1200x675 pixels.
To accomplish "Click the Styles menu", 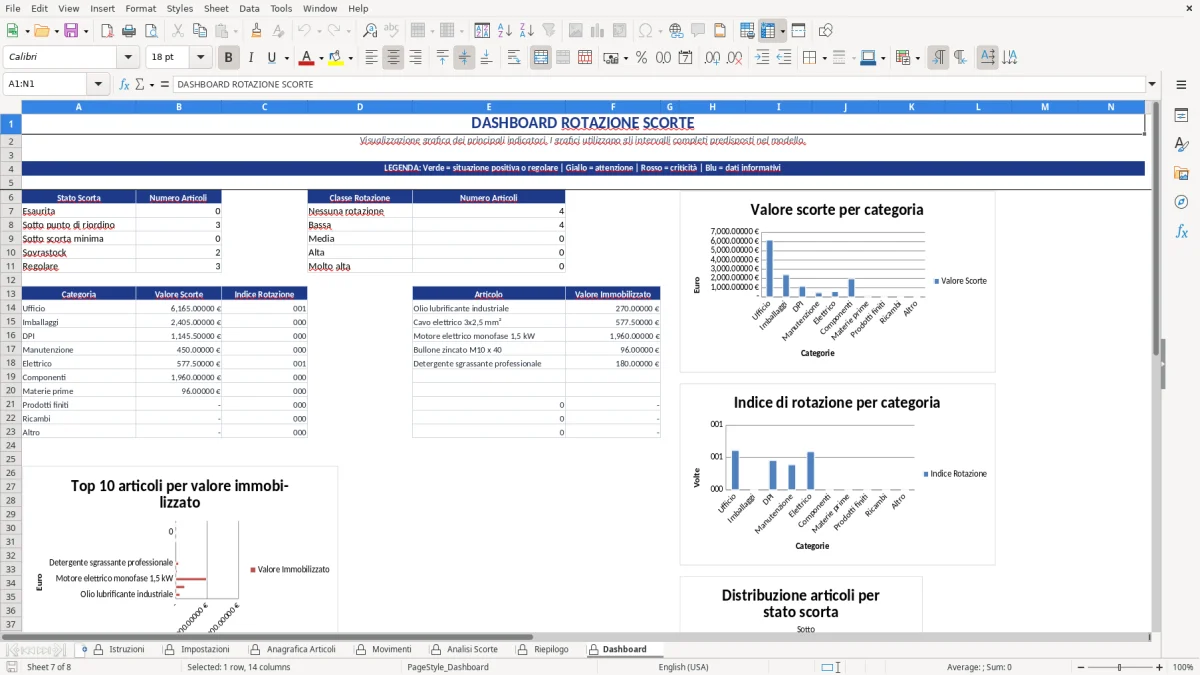I will tap(180, 8).
